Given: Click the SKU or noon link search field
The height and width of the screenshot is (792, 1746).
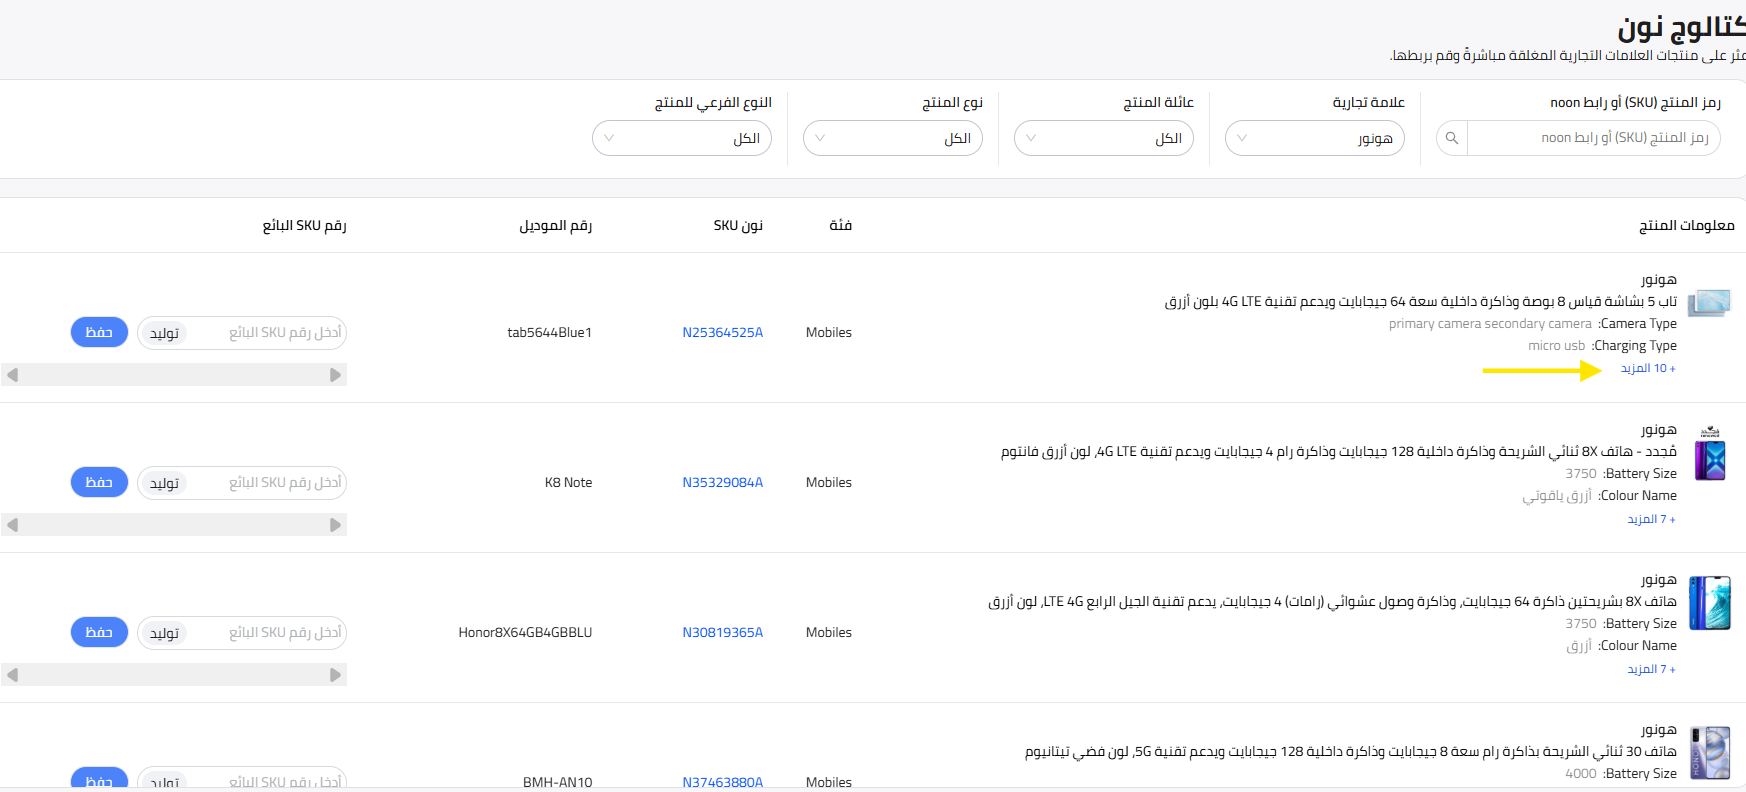Looking at the screenshot, I should tap(1592, 138).
